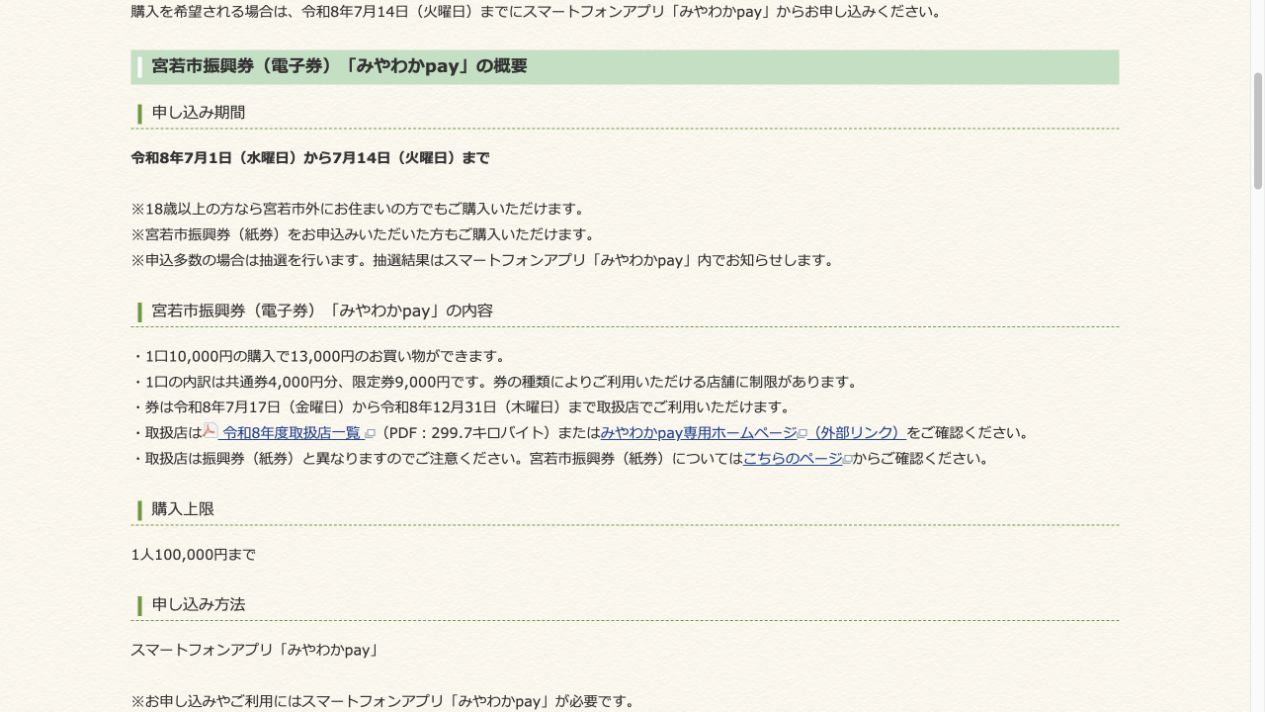The height and width of the screenshot is (712, 1265).
Task: Click the 申し込み方法 subheading
Action: [x=198, y=605]
